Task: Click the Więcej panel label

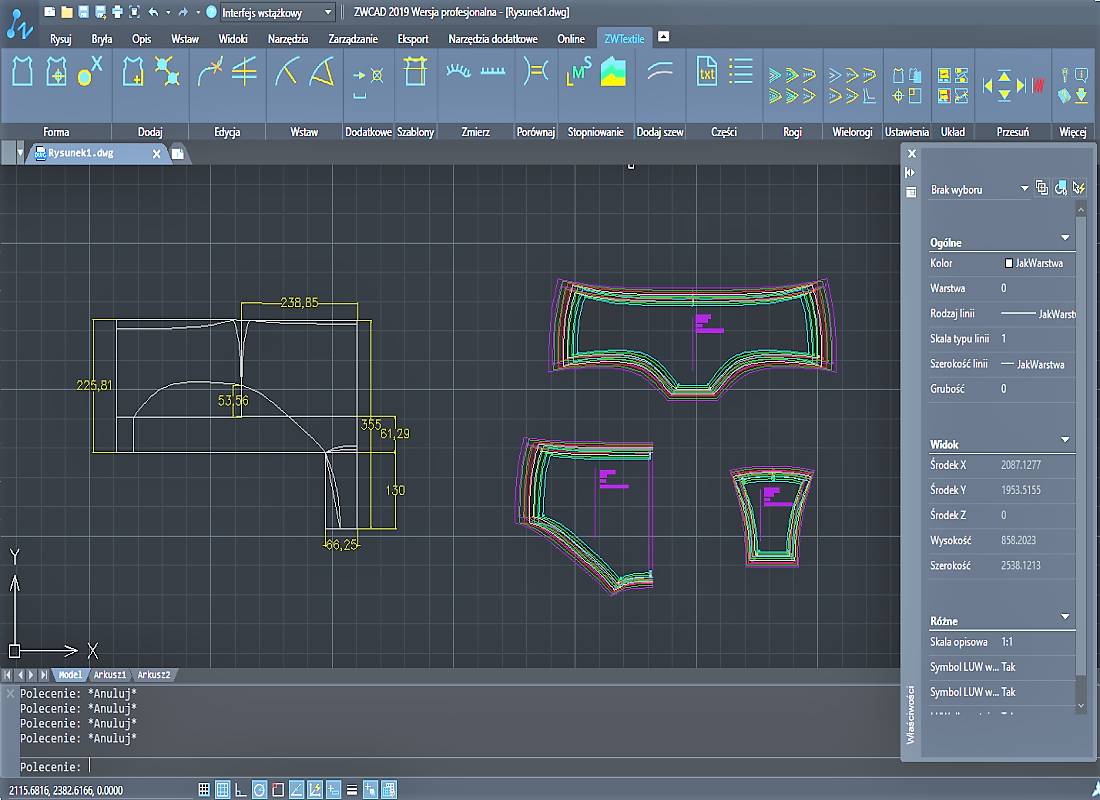Action: 1073,132
